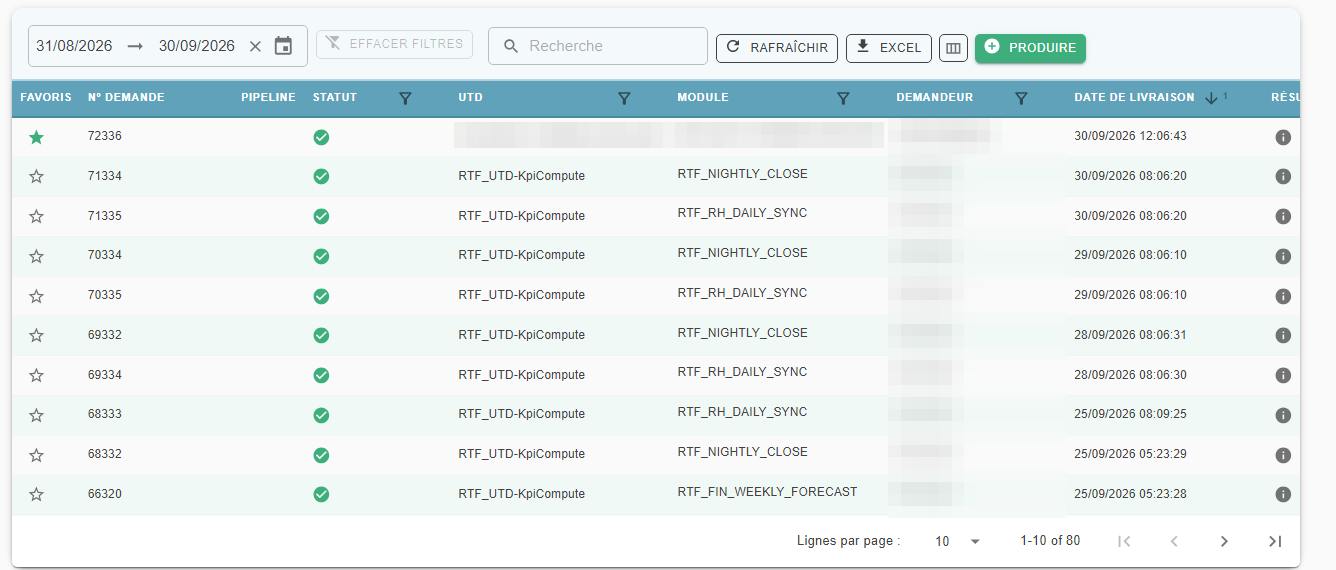Star request 70334 as favorite
The image size is (1336, 570).
(x=36, y=257)
